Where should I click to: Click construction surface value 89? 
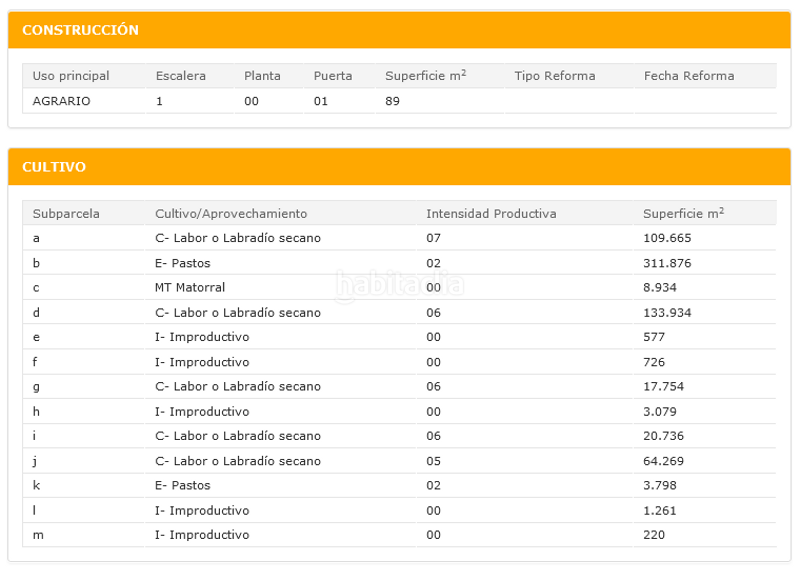pyautogui.click(x=393, y=101)
